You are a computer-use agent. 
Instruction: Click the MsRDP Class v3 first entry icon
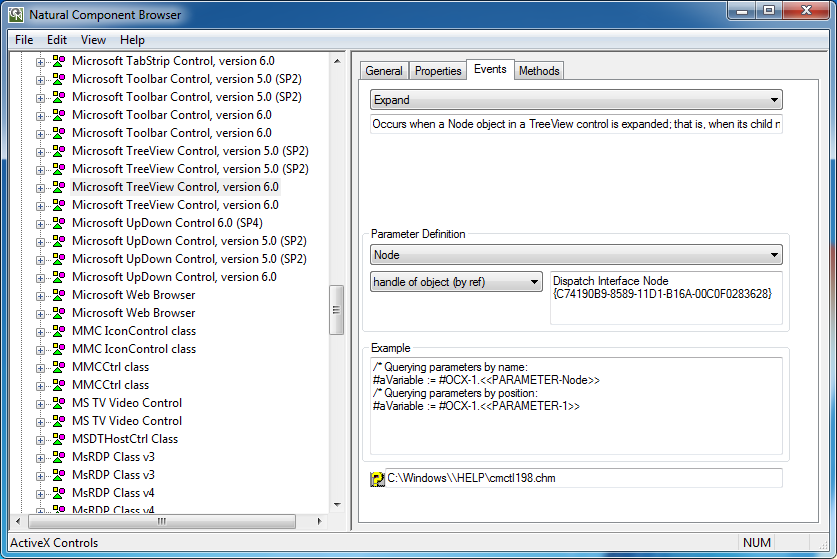(59, 457)
